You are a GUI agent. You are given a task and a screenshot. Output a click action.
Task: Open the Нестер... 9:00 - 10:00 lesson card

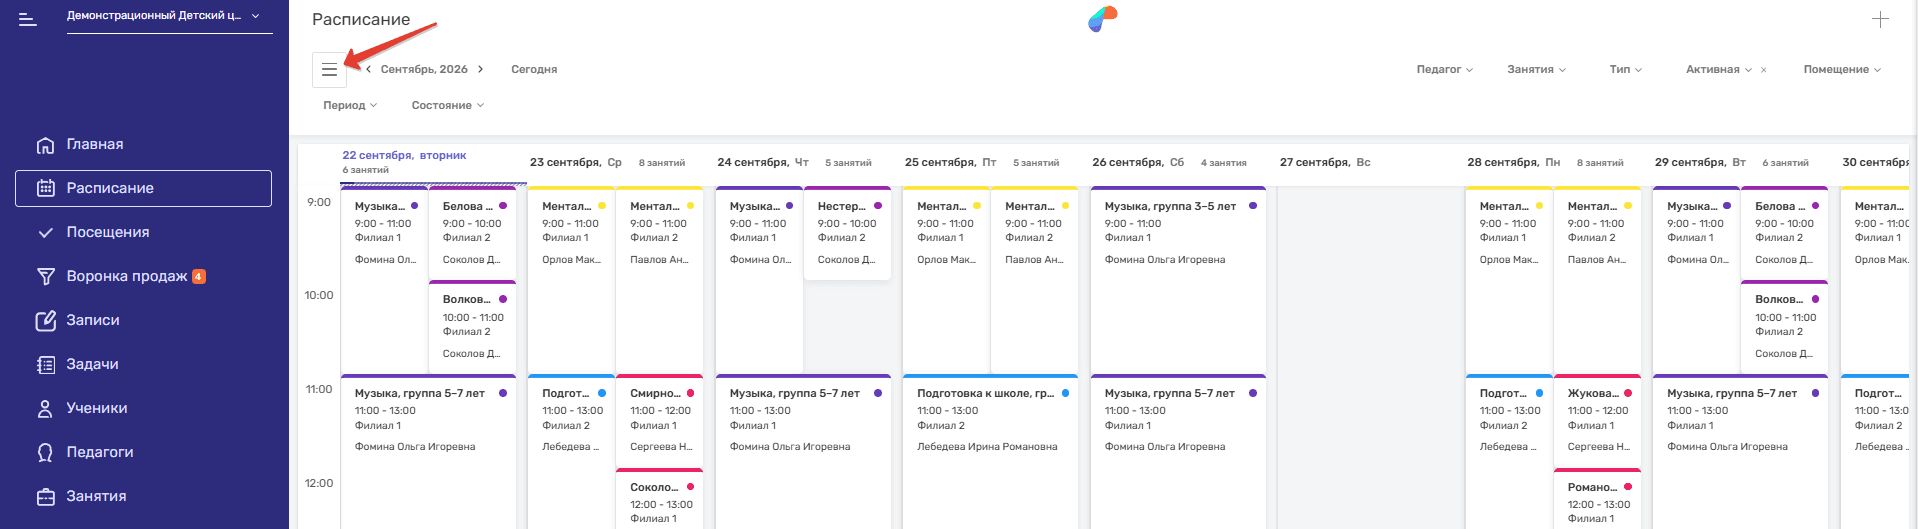(x=847, y=232)
